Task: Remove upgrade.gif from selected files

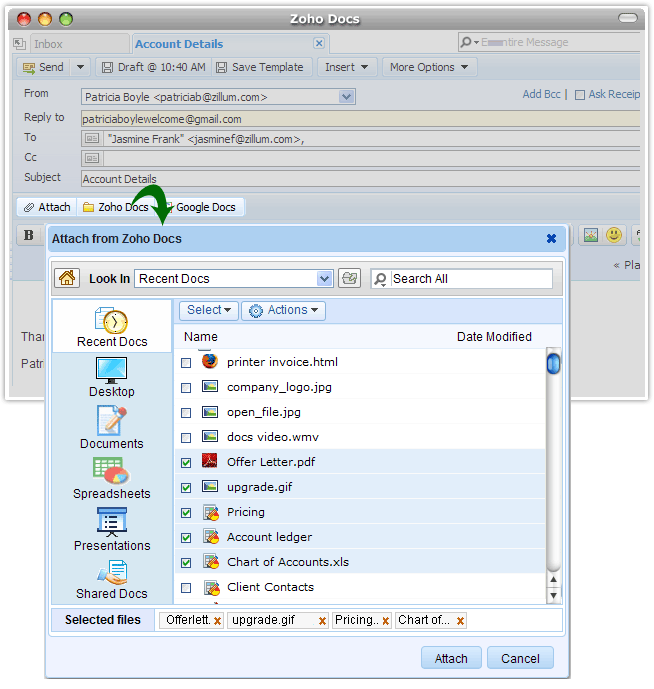Action: pos(322,621)
